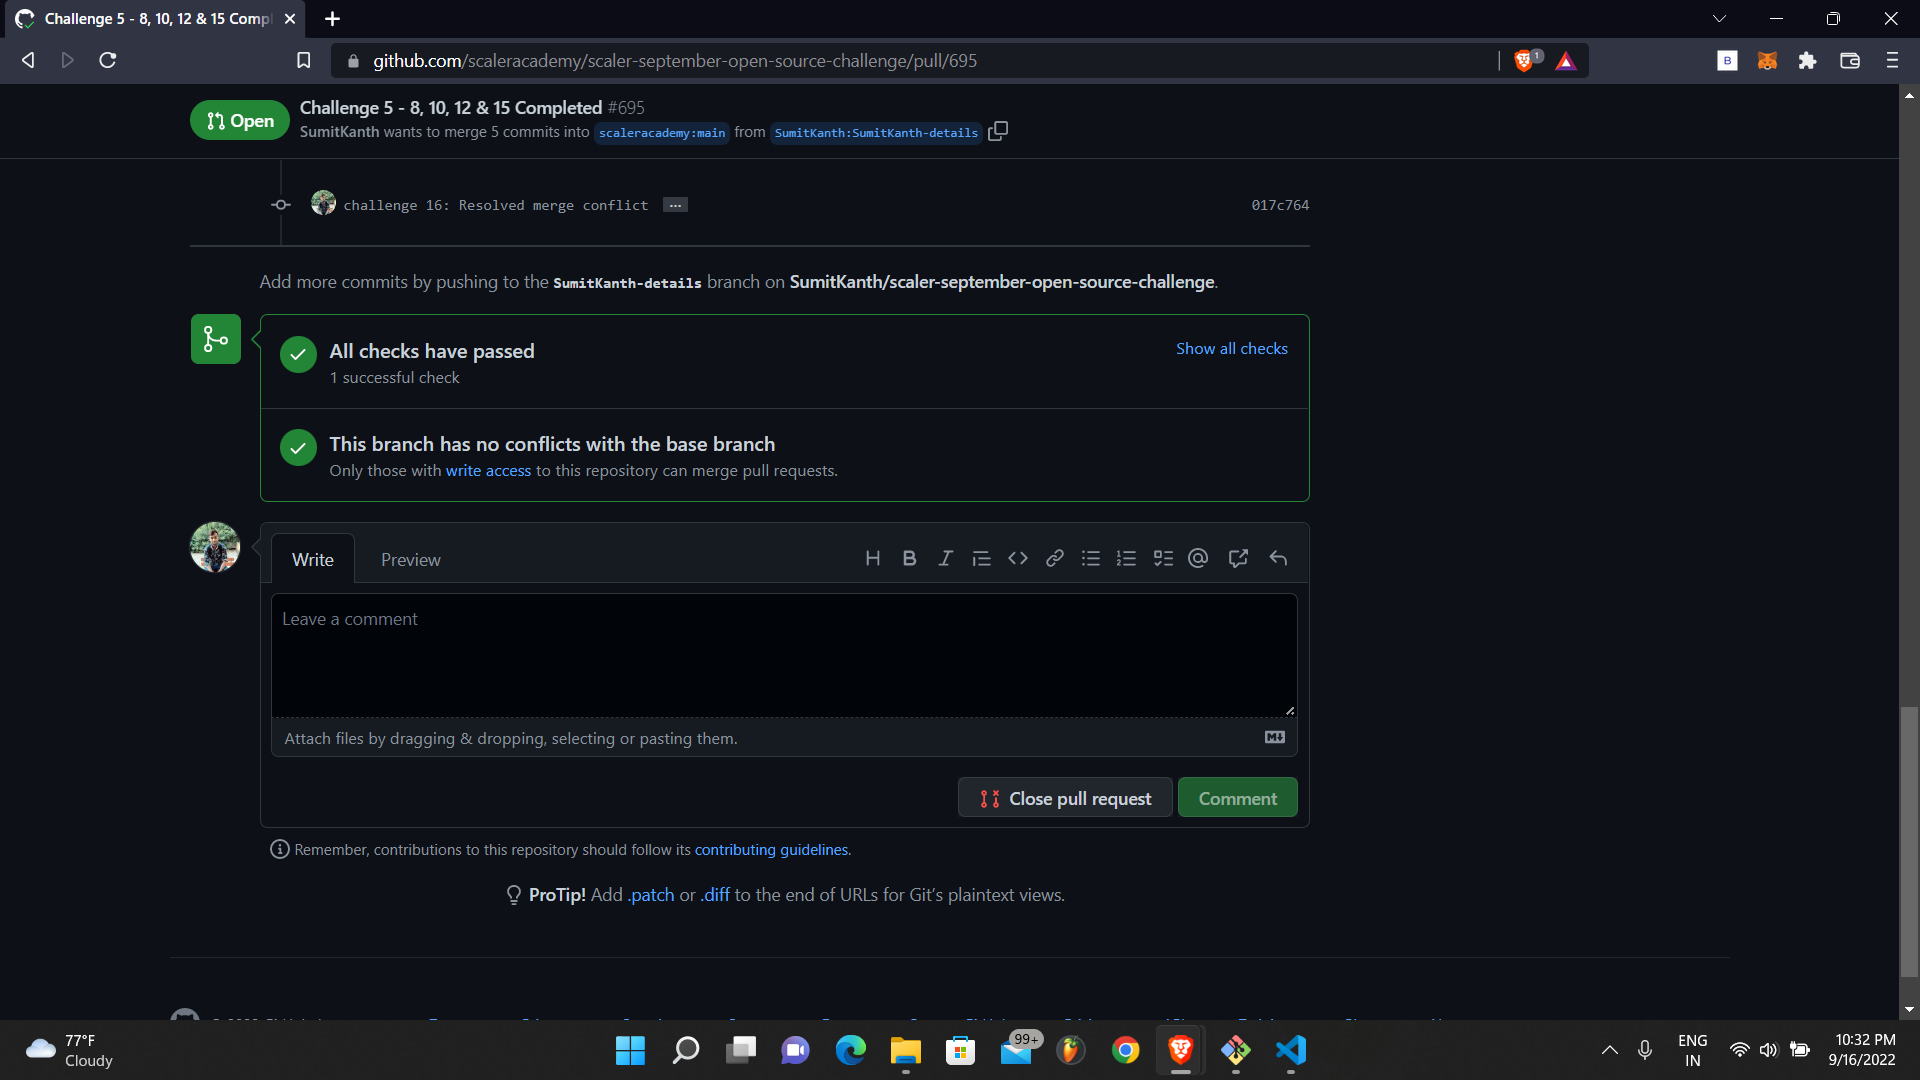
Task: Apply bold formatting in comment toolbar
Action: coord(909,558)
